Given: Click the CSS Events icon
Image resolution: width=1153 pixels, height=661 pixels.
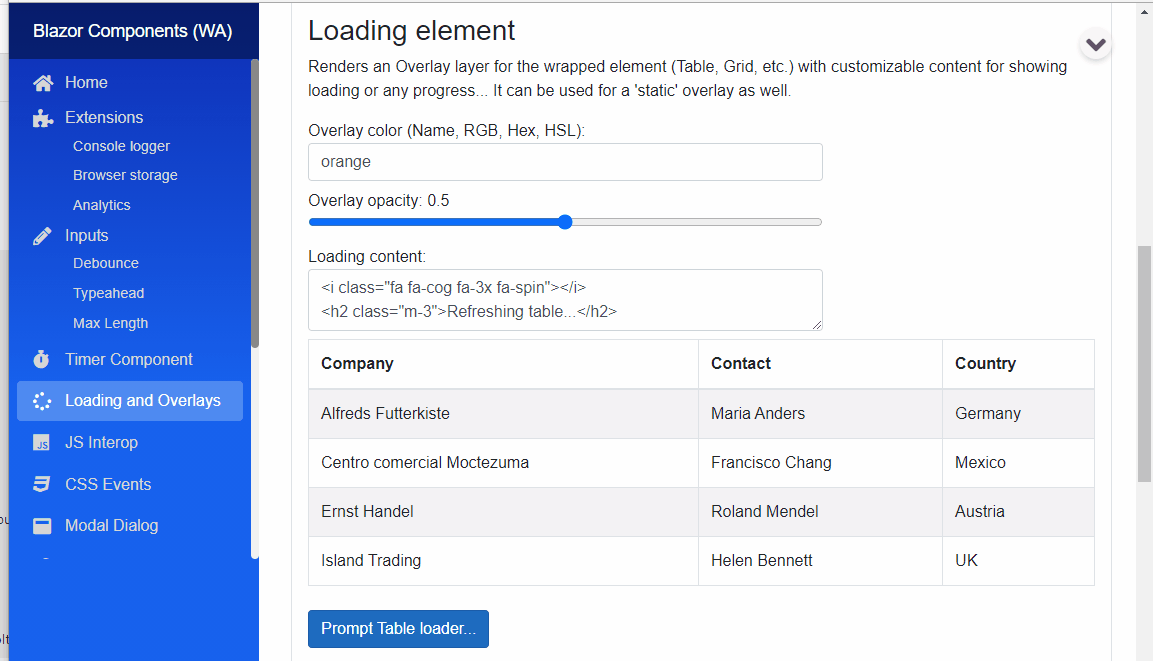Looking at the screenshot, I should 41,483.
